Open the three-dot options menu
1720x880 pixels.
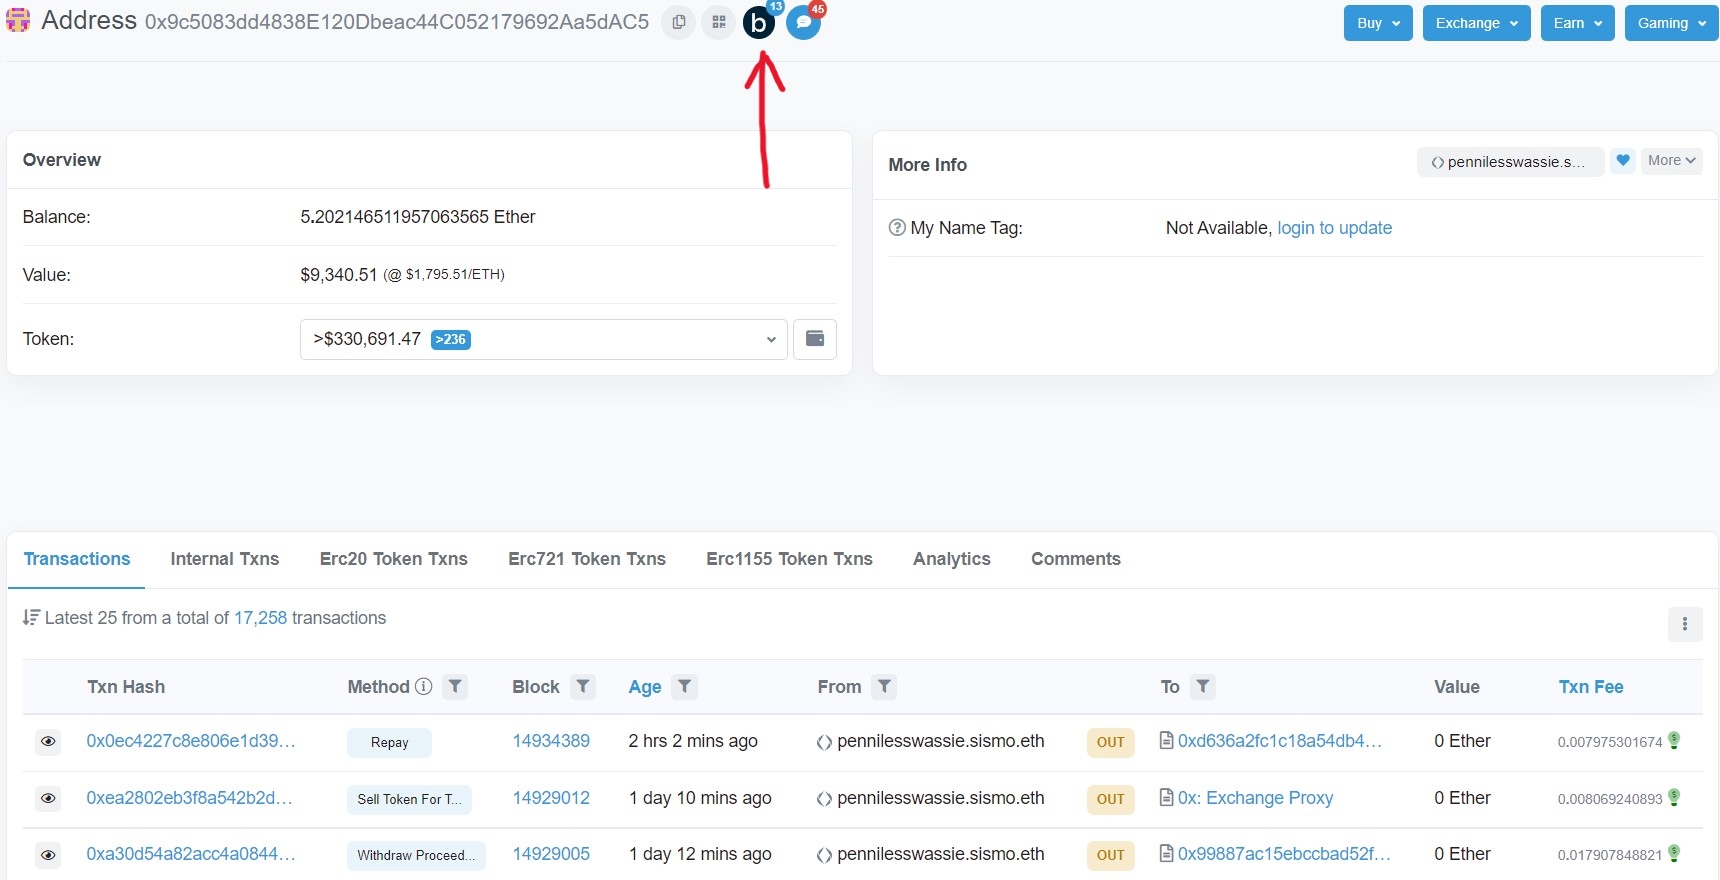(1684, 624)
